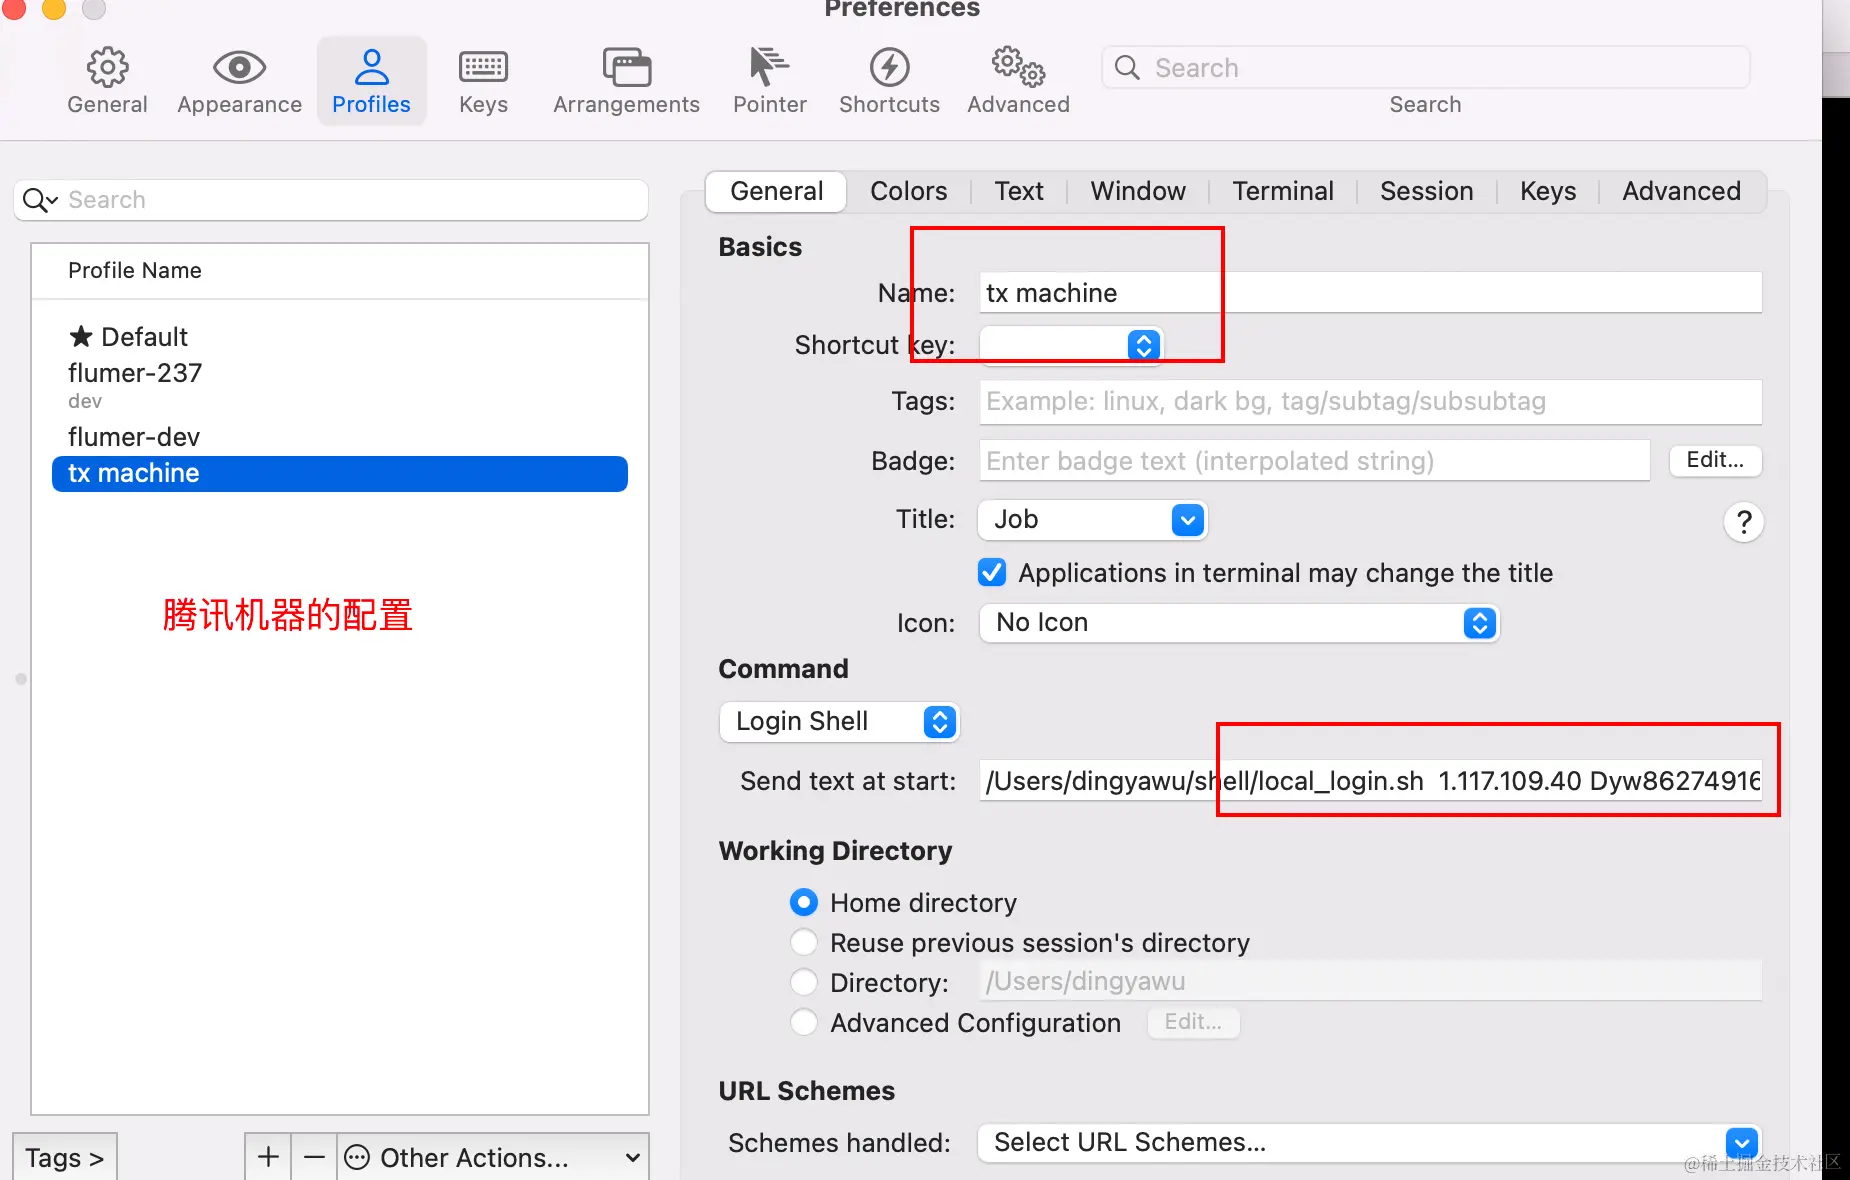Screen dimensions: 1850x1180
Task: Click the badge Edit... button
Action: tap(1715, 460)
